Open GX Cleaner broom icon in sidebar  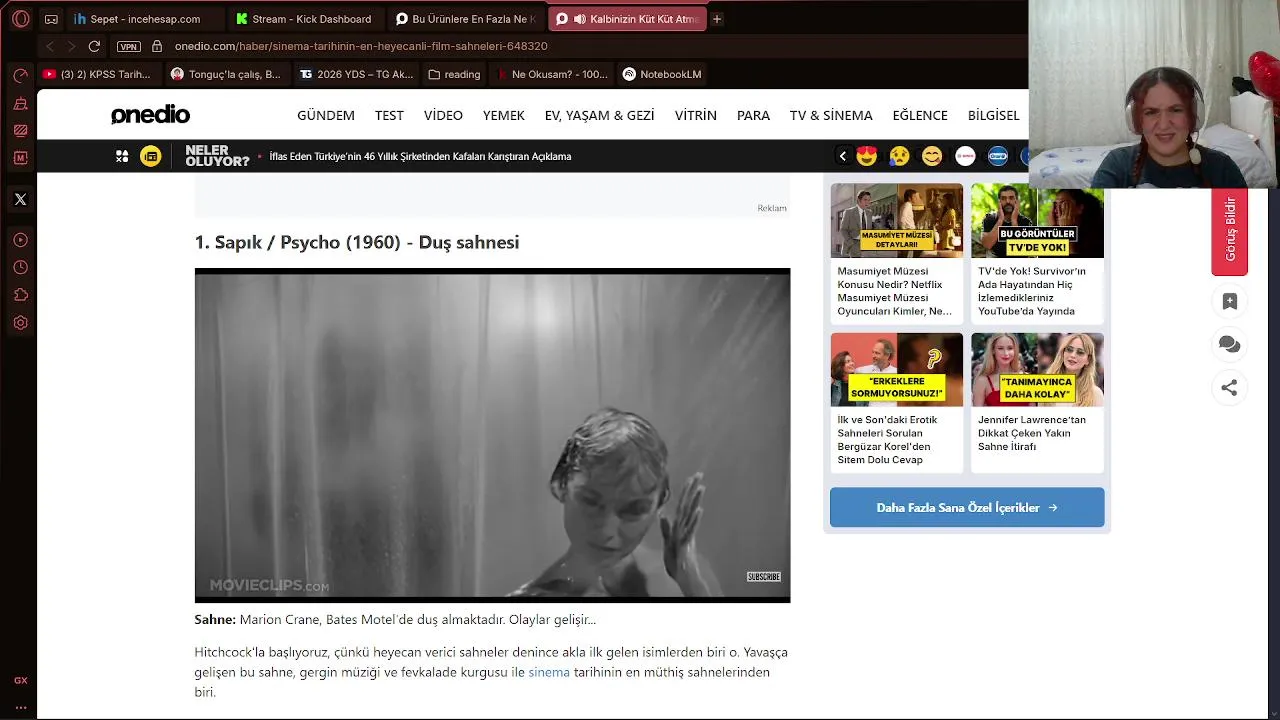coord(20,103)
